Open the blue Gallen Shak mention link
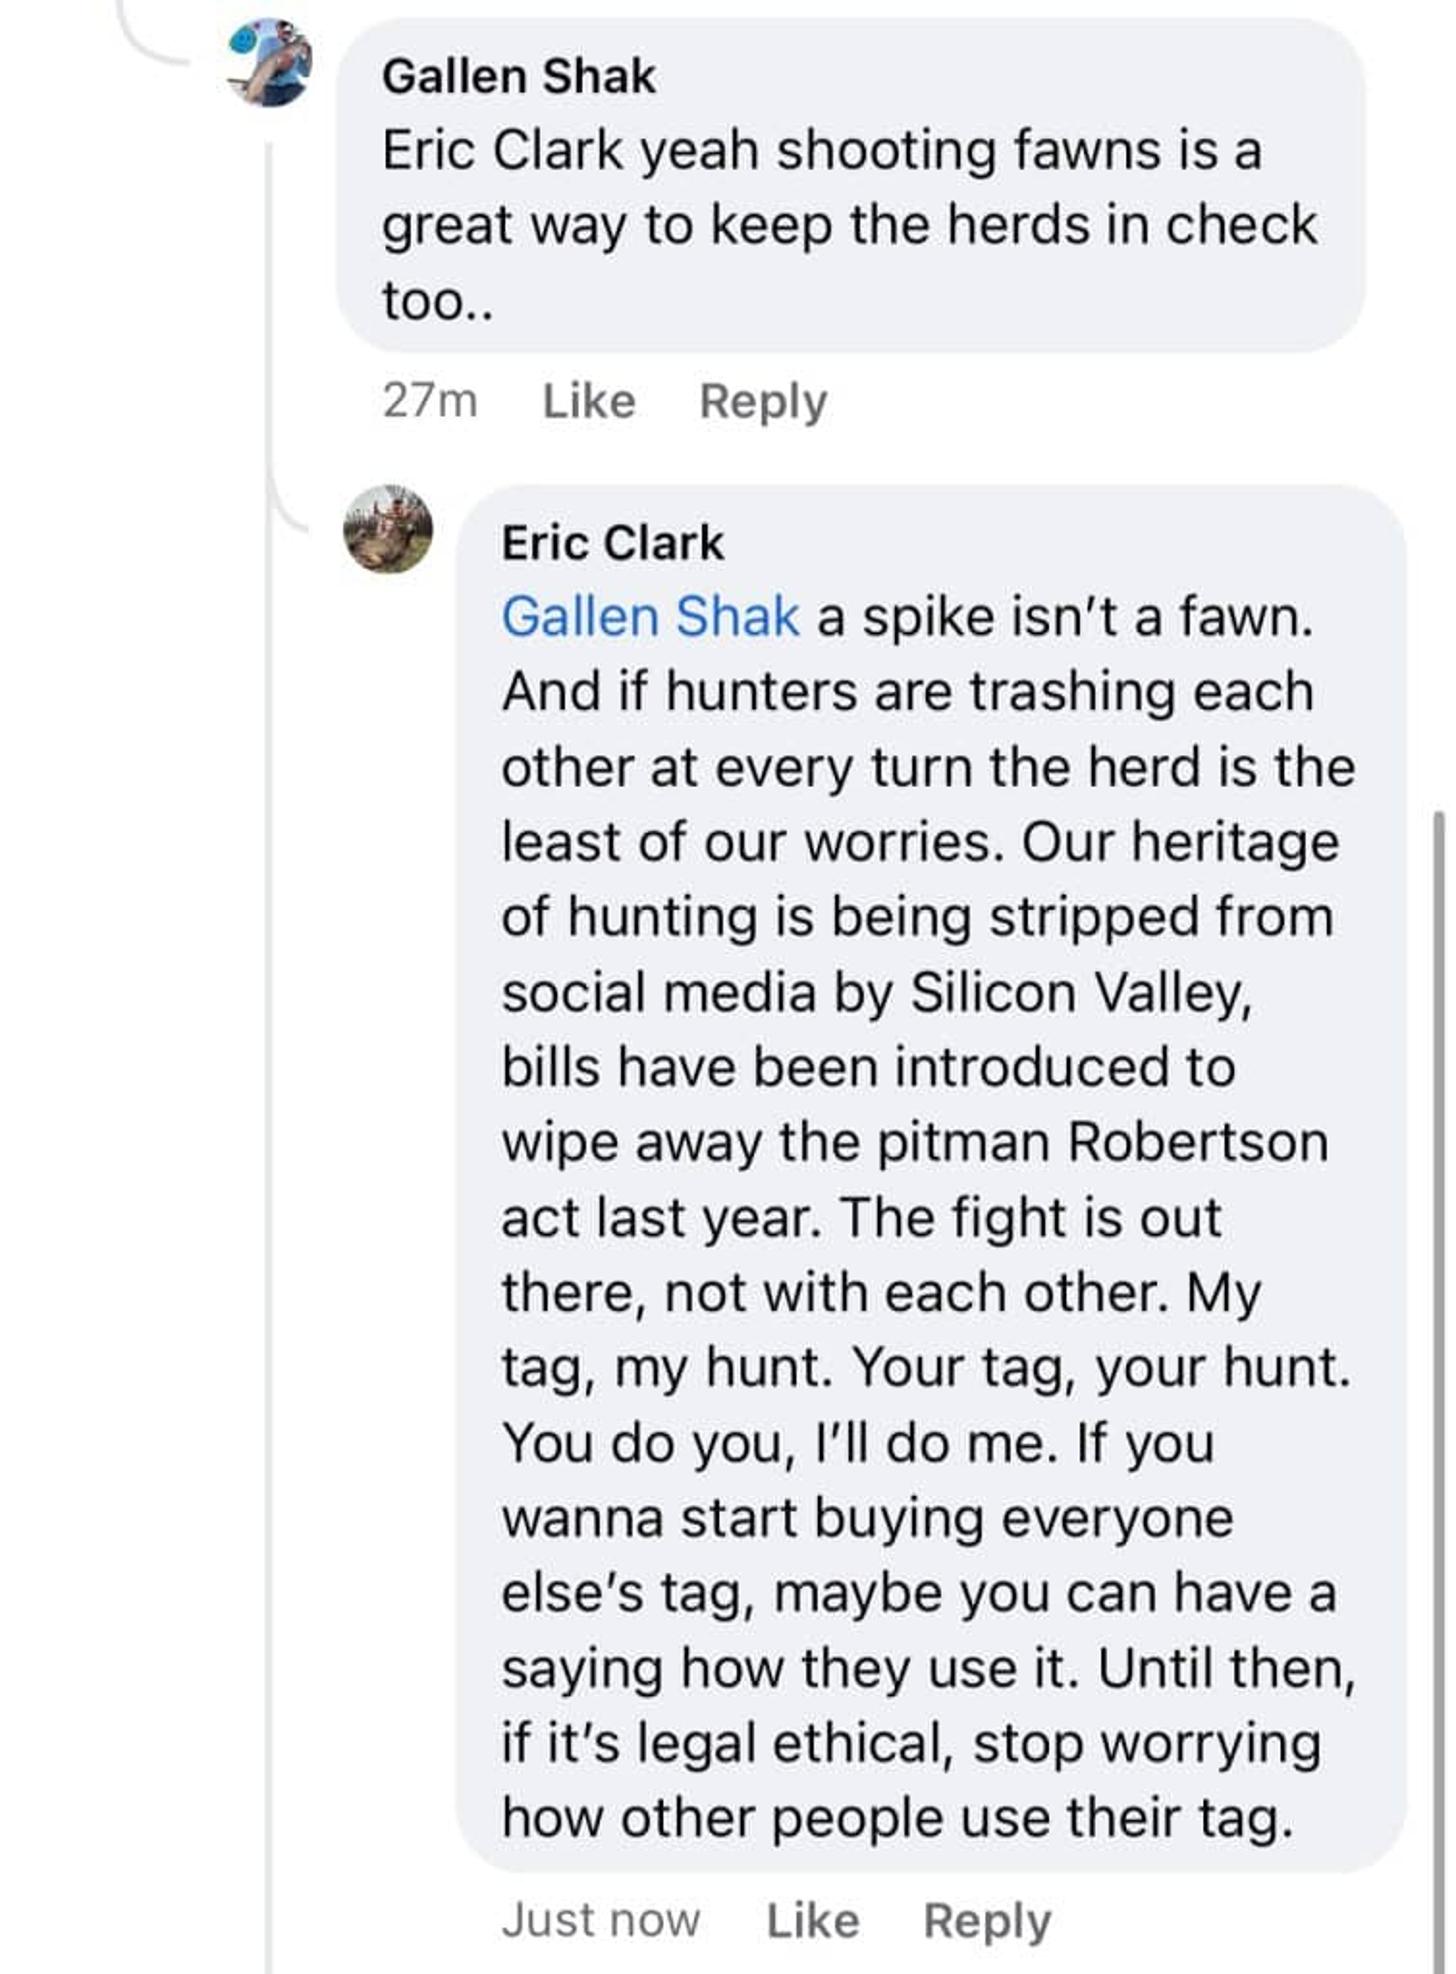The width and height of the screenshot is (1456, 1974). 650,617
